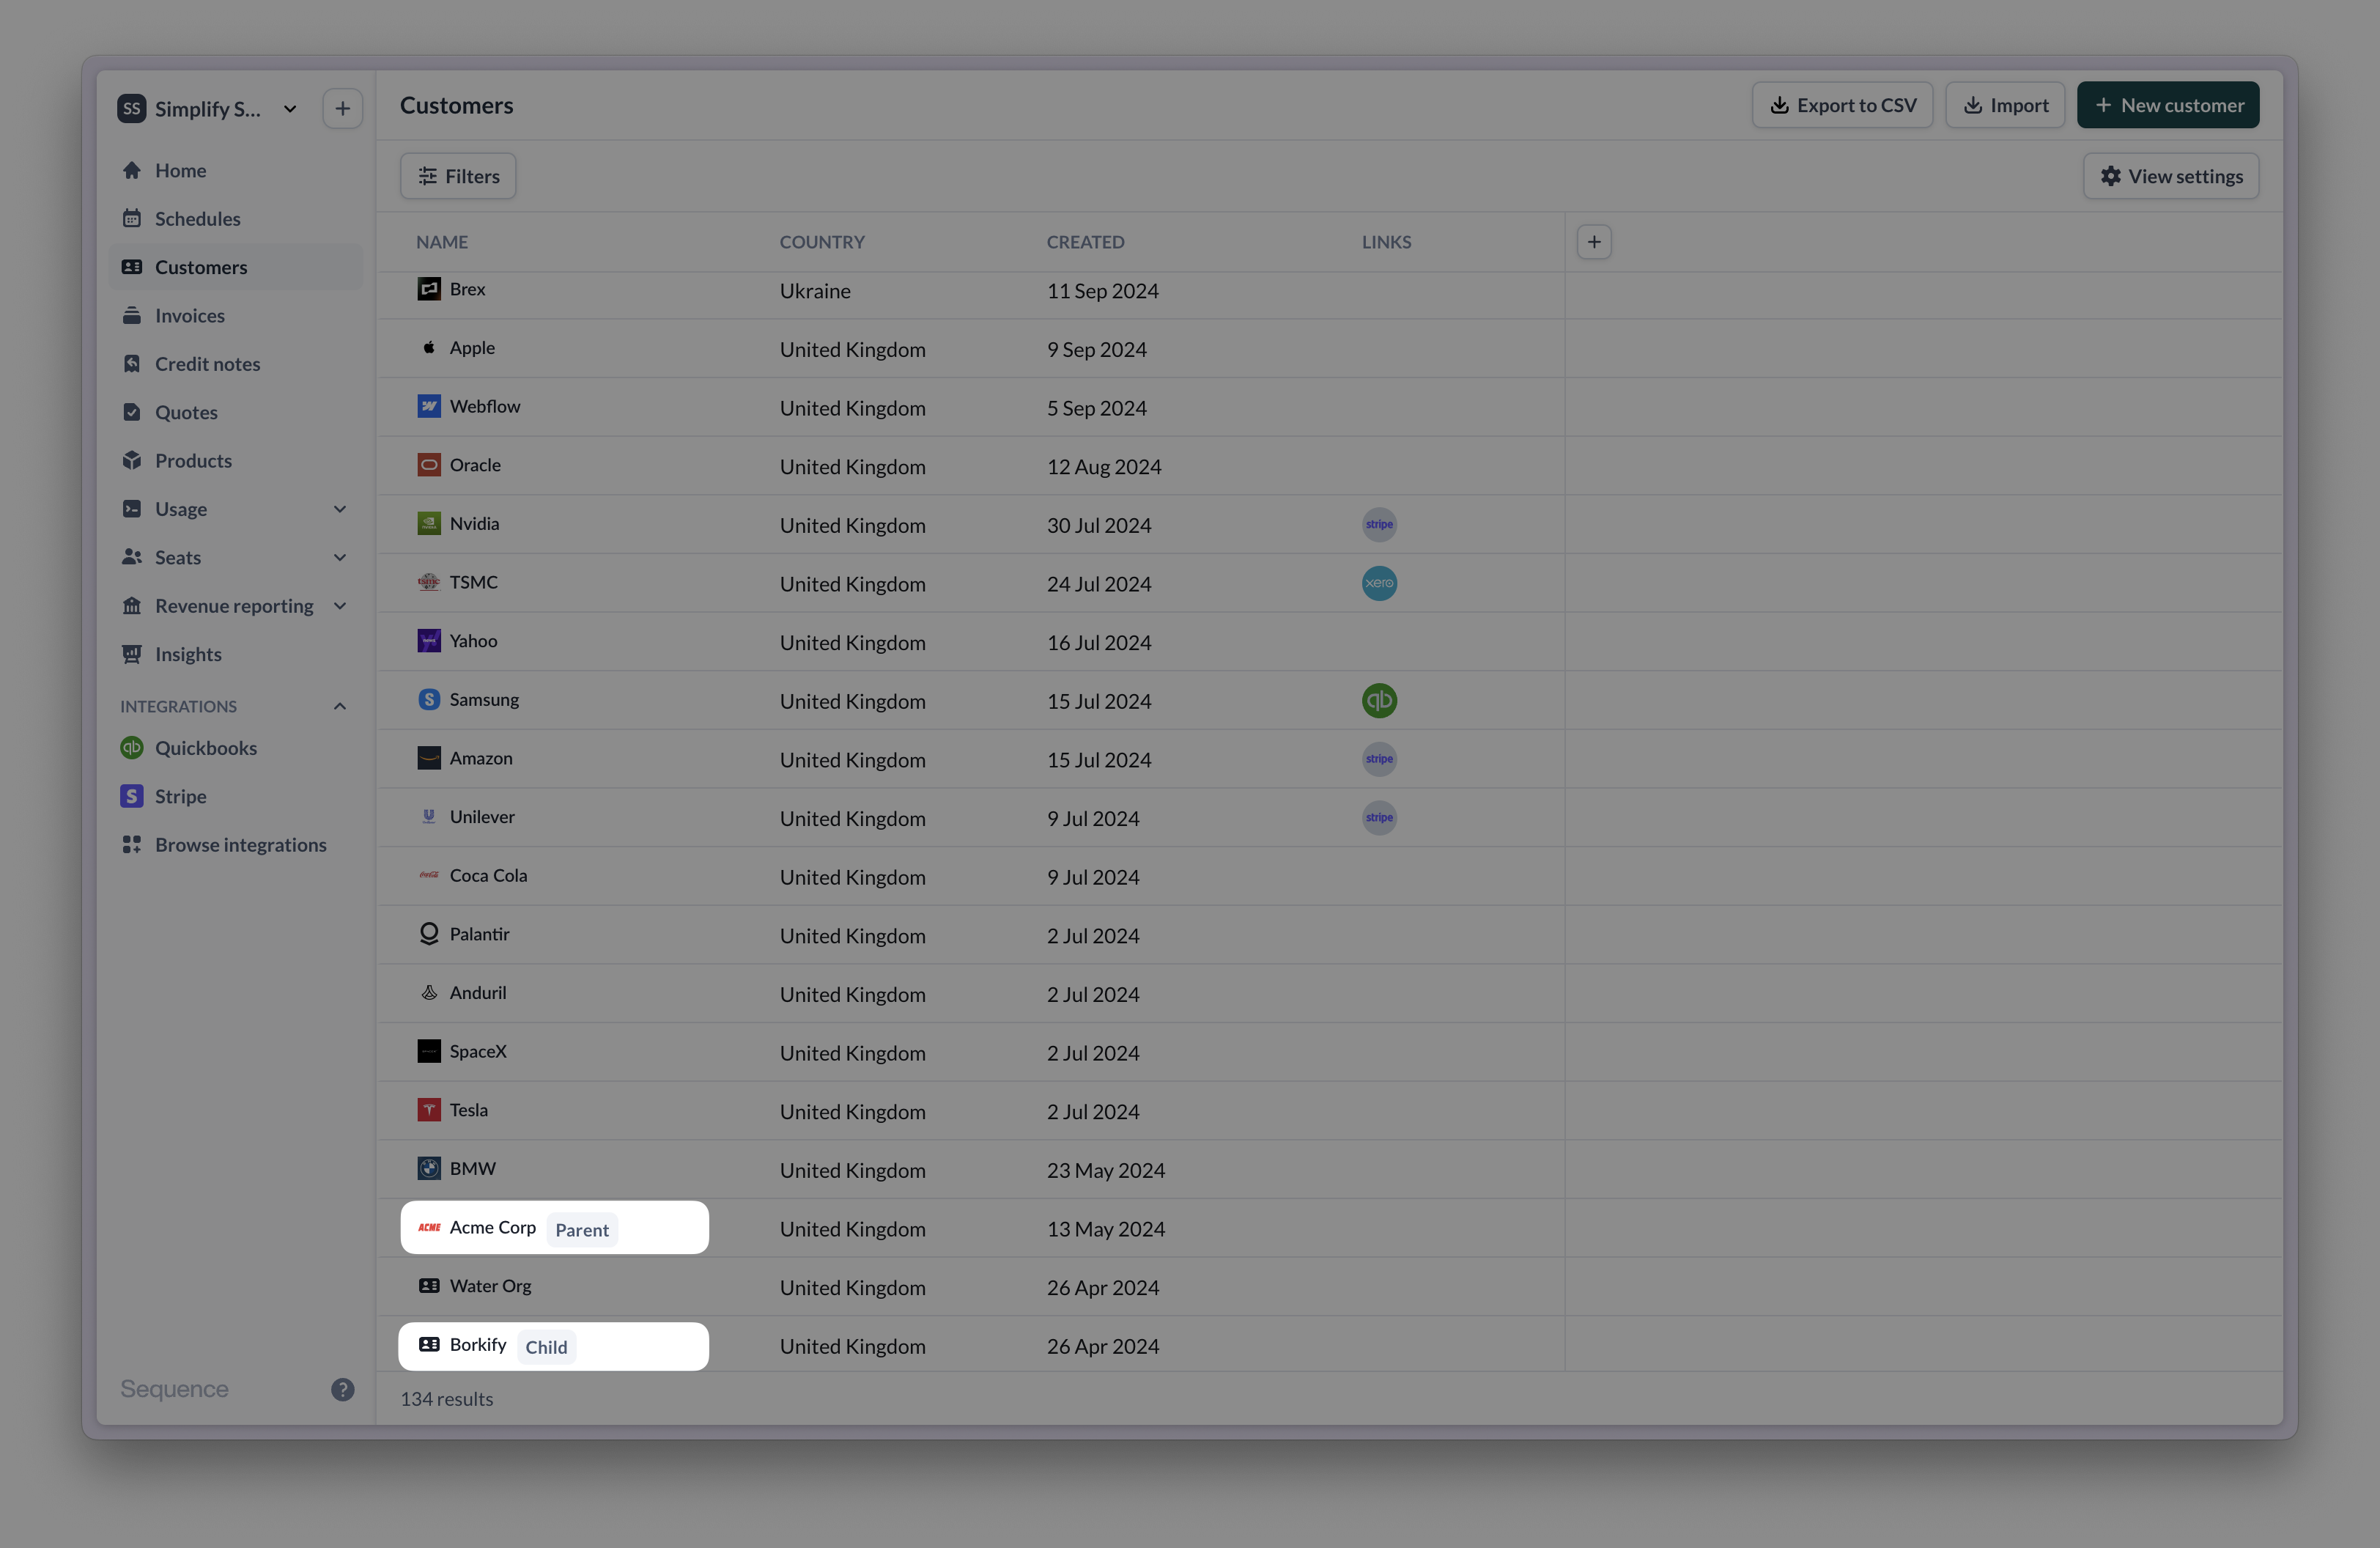
Task: Open the Products box icon
Action: click(x=132, y=461)
